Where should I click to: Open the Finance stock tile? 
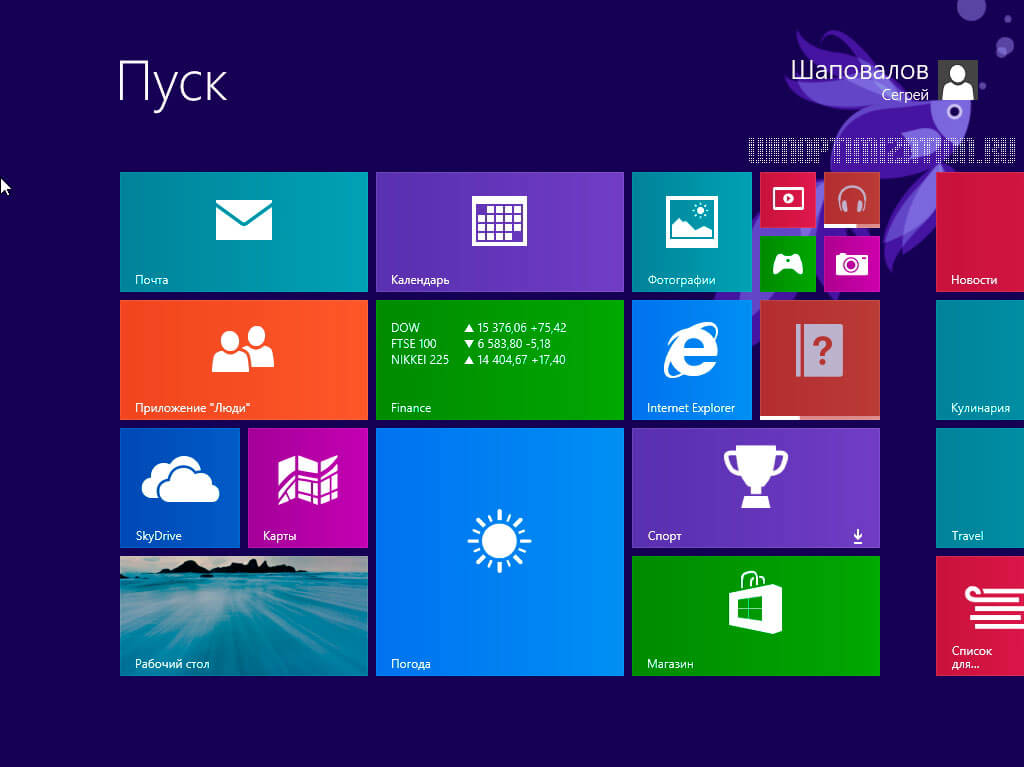pos(499,359)
